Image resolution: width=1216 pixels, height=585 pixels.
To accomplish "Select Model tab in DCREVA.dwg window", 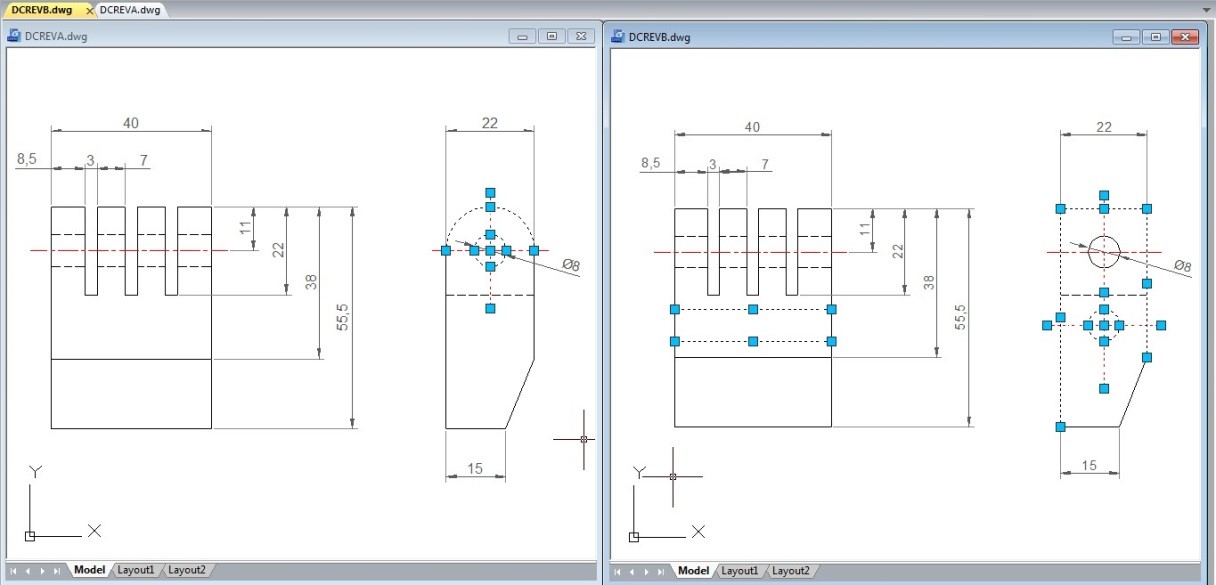I will click(89, 570).
